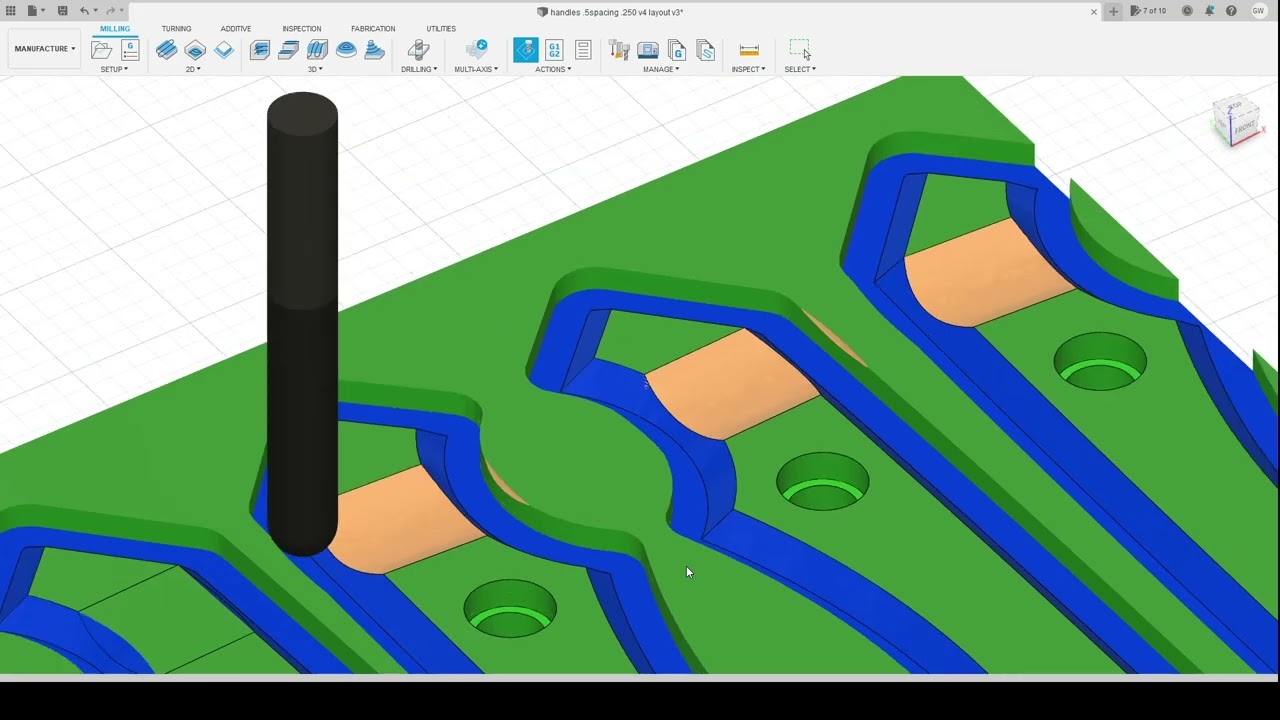This screenshot has height=720, width=1280.
Task: Select the 3D Scallop tool
Action: click(375, 50)
